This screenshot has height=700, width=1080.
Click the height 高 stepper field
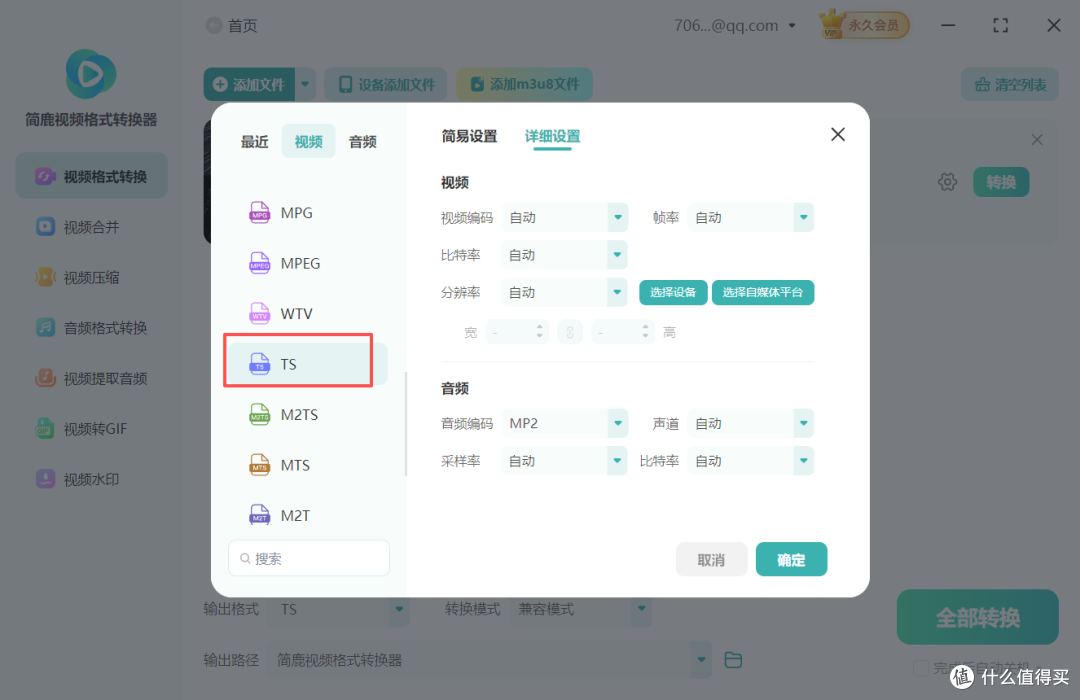coord(623,332)
